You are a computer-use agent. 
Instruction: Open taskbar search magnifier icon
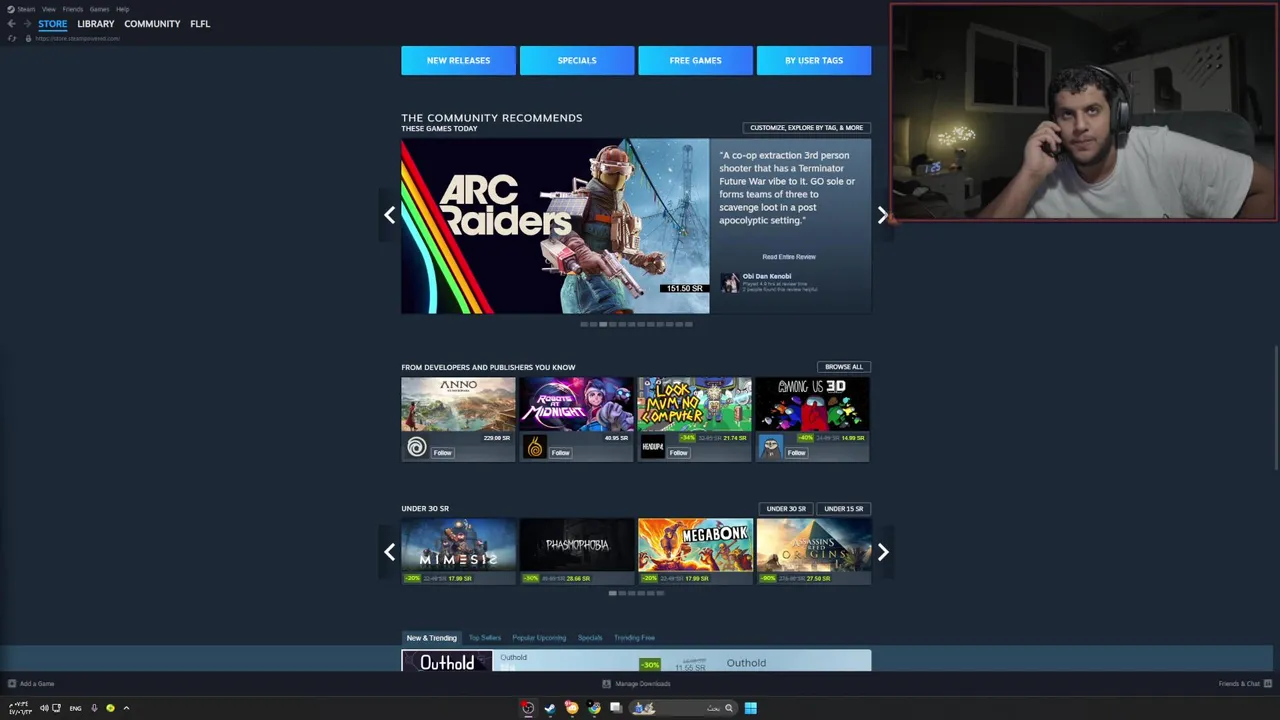point(729,708)
